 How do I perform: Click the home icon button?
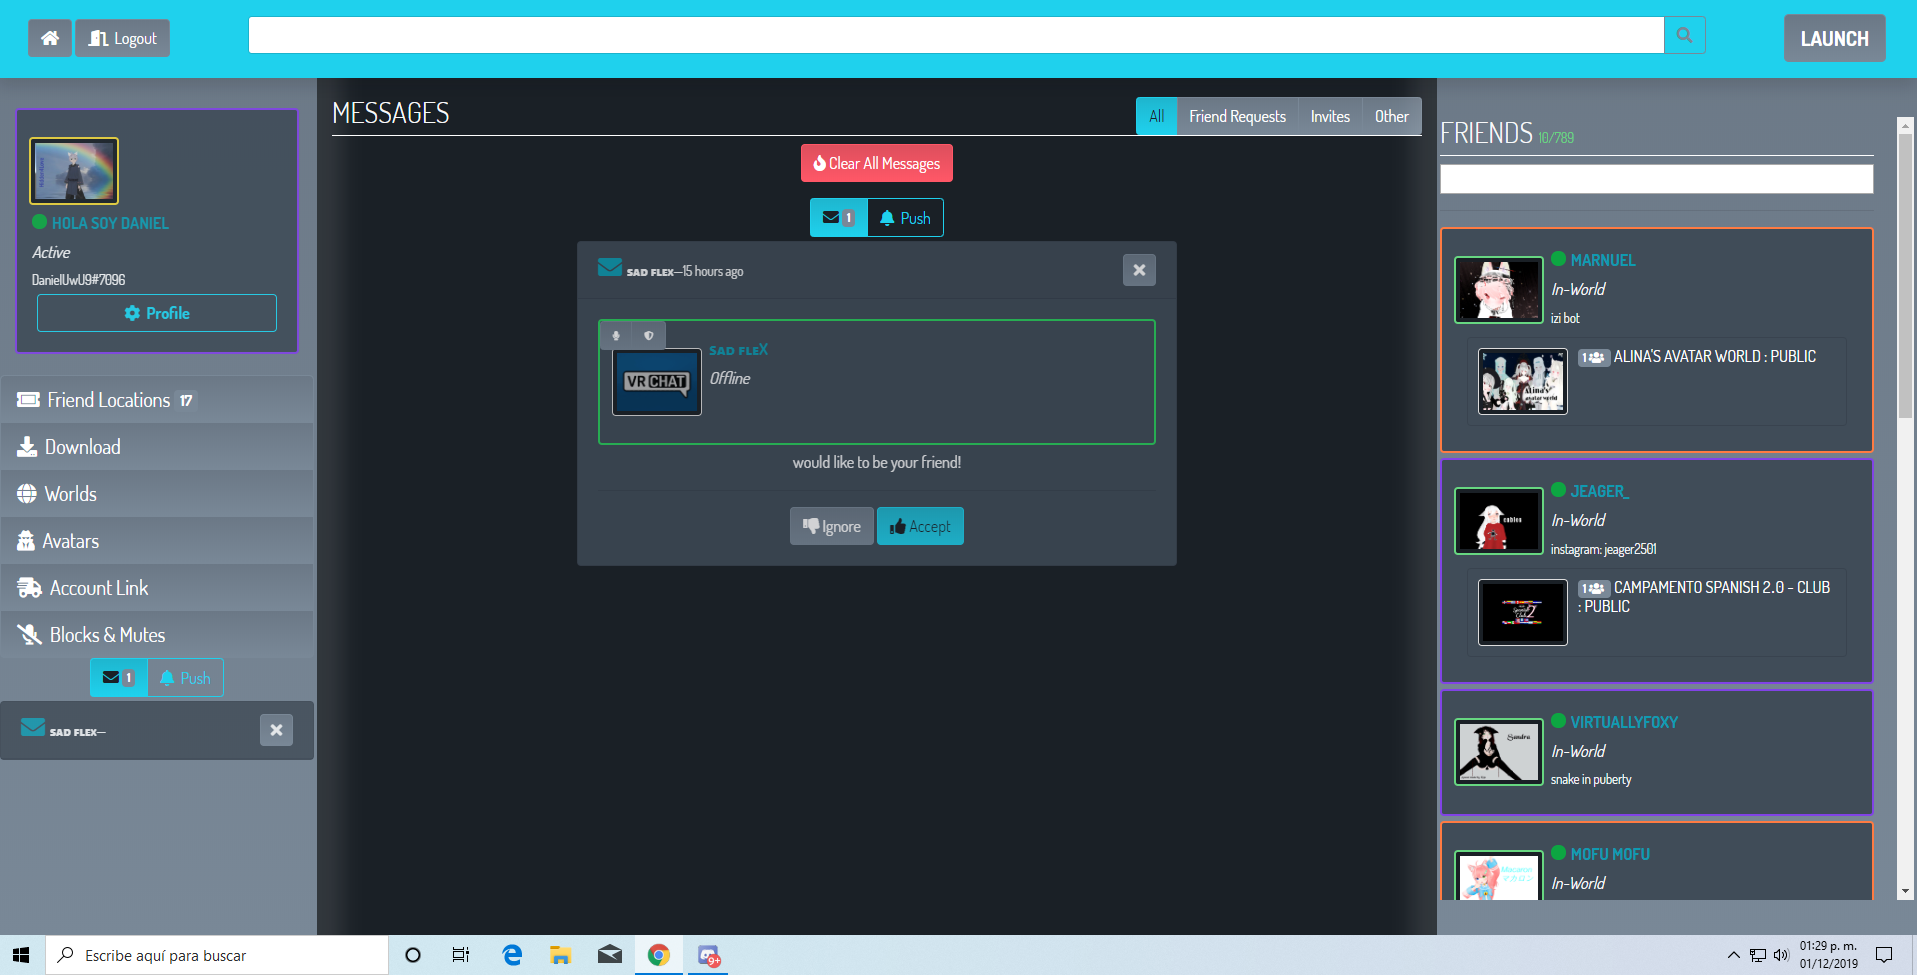pos(49,38)
